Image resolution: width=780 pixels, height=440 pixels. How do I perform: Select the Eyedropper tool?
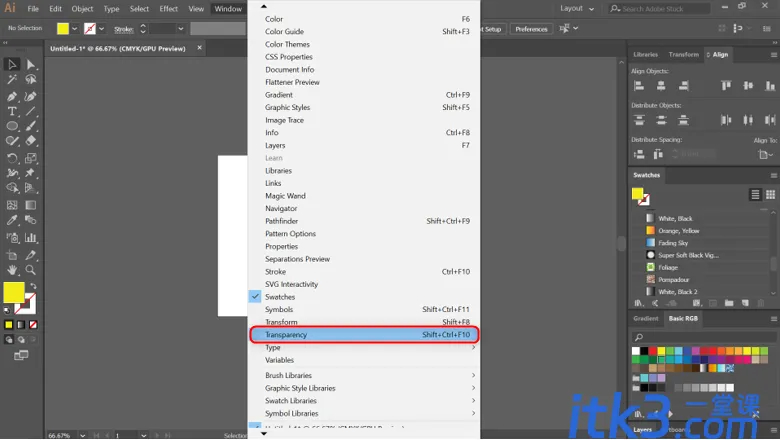[12, 220]
